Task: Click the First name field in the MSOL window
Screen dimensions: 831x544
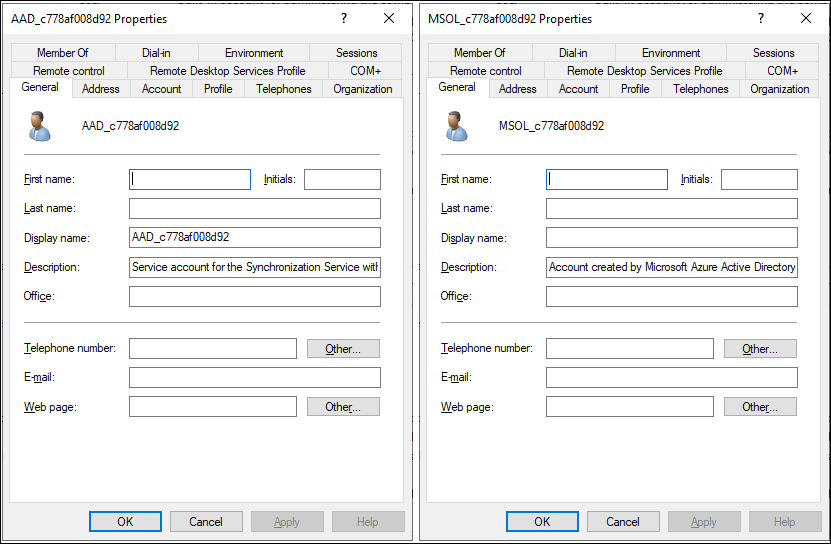Action: [607, 179]
